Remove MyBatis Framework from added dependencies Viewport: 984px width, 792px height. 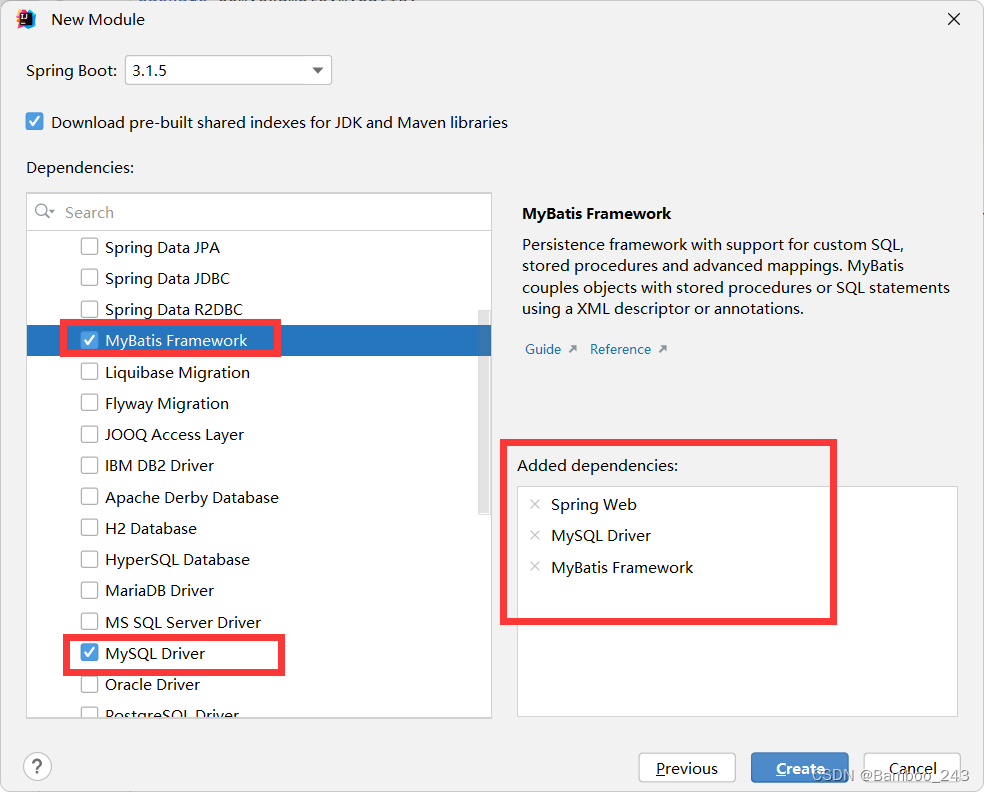(535, 567)
